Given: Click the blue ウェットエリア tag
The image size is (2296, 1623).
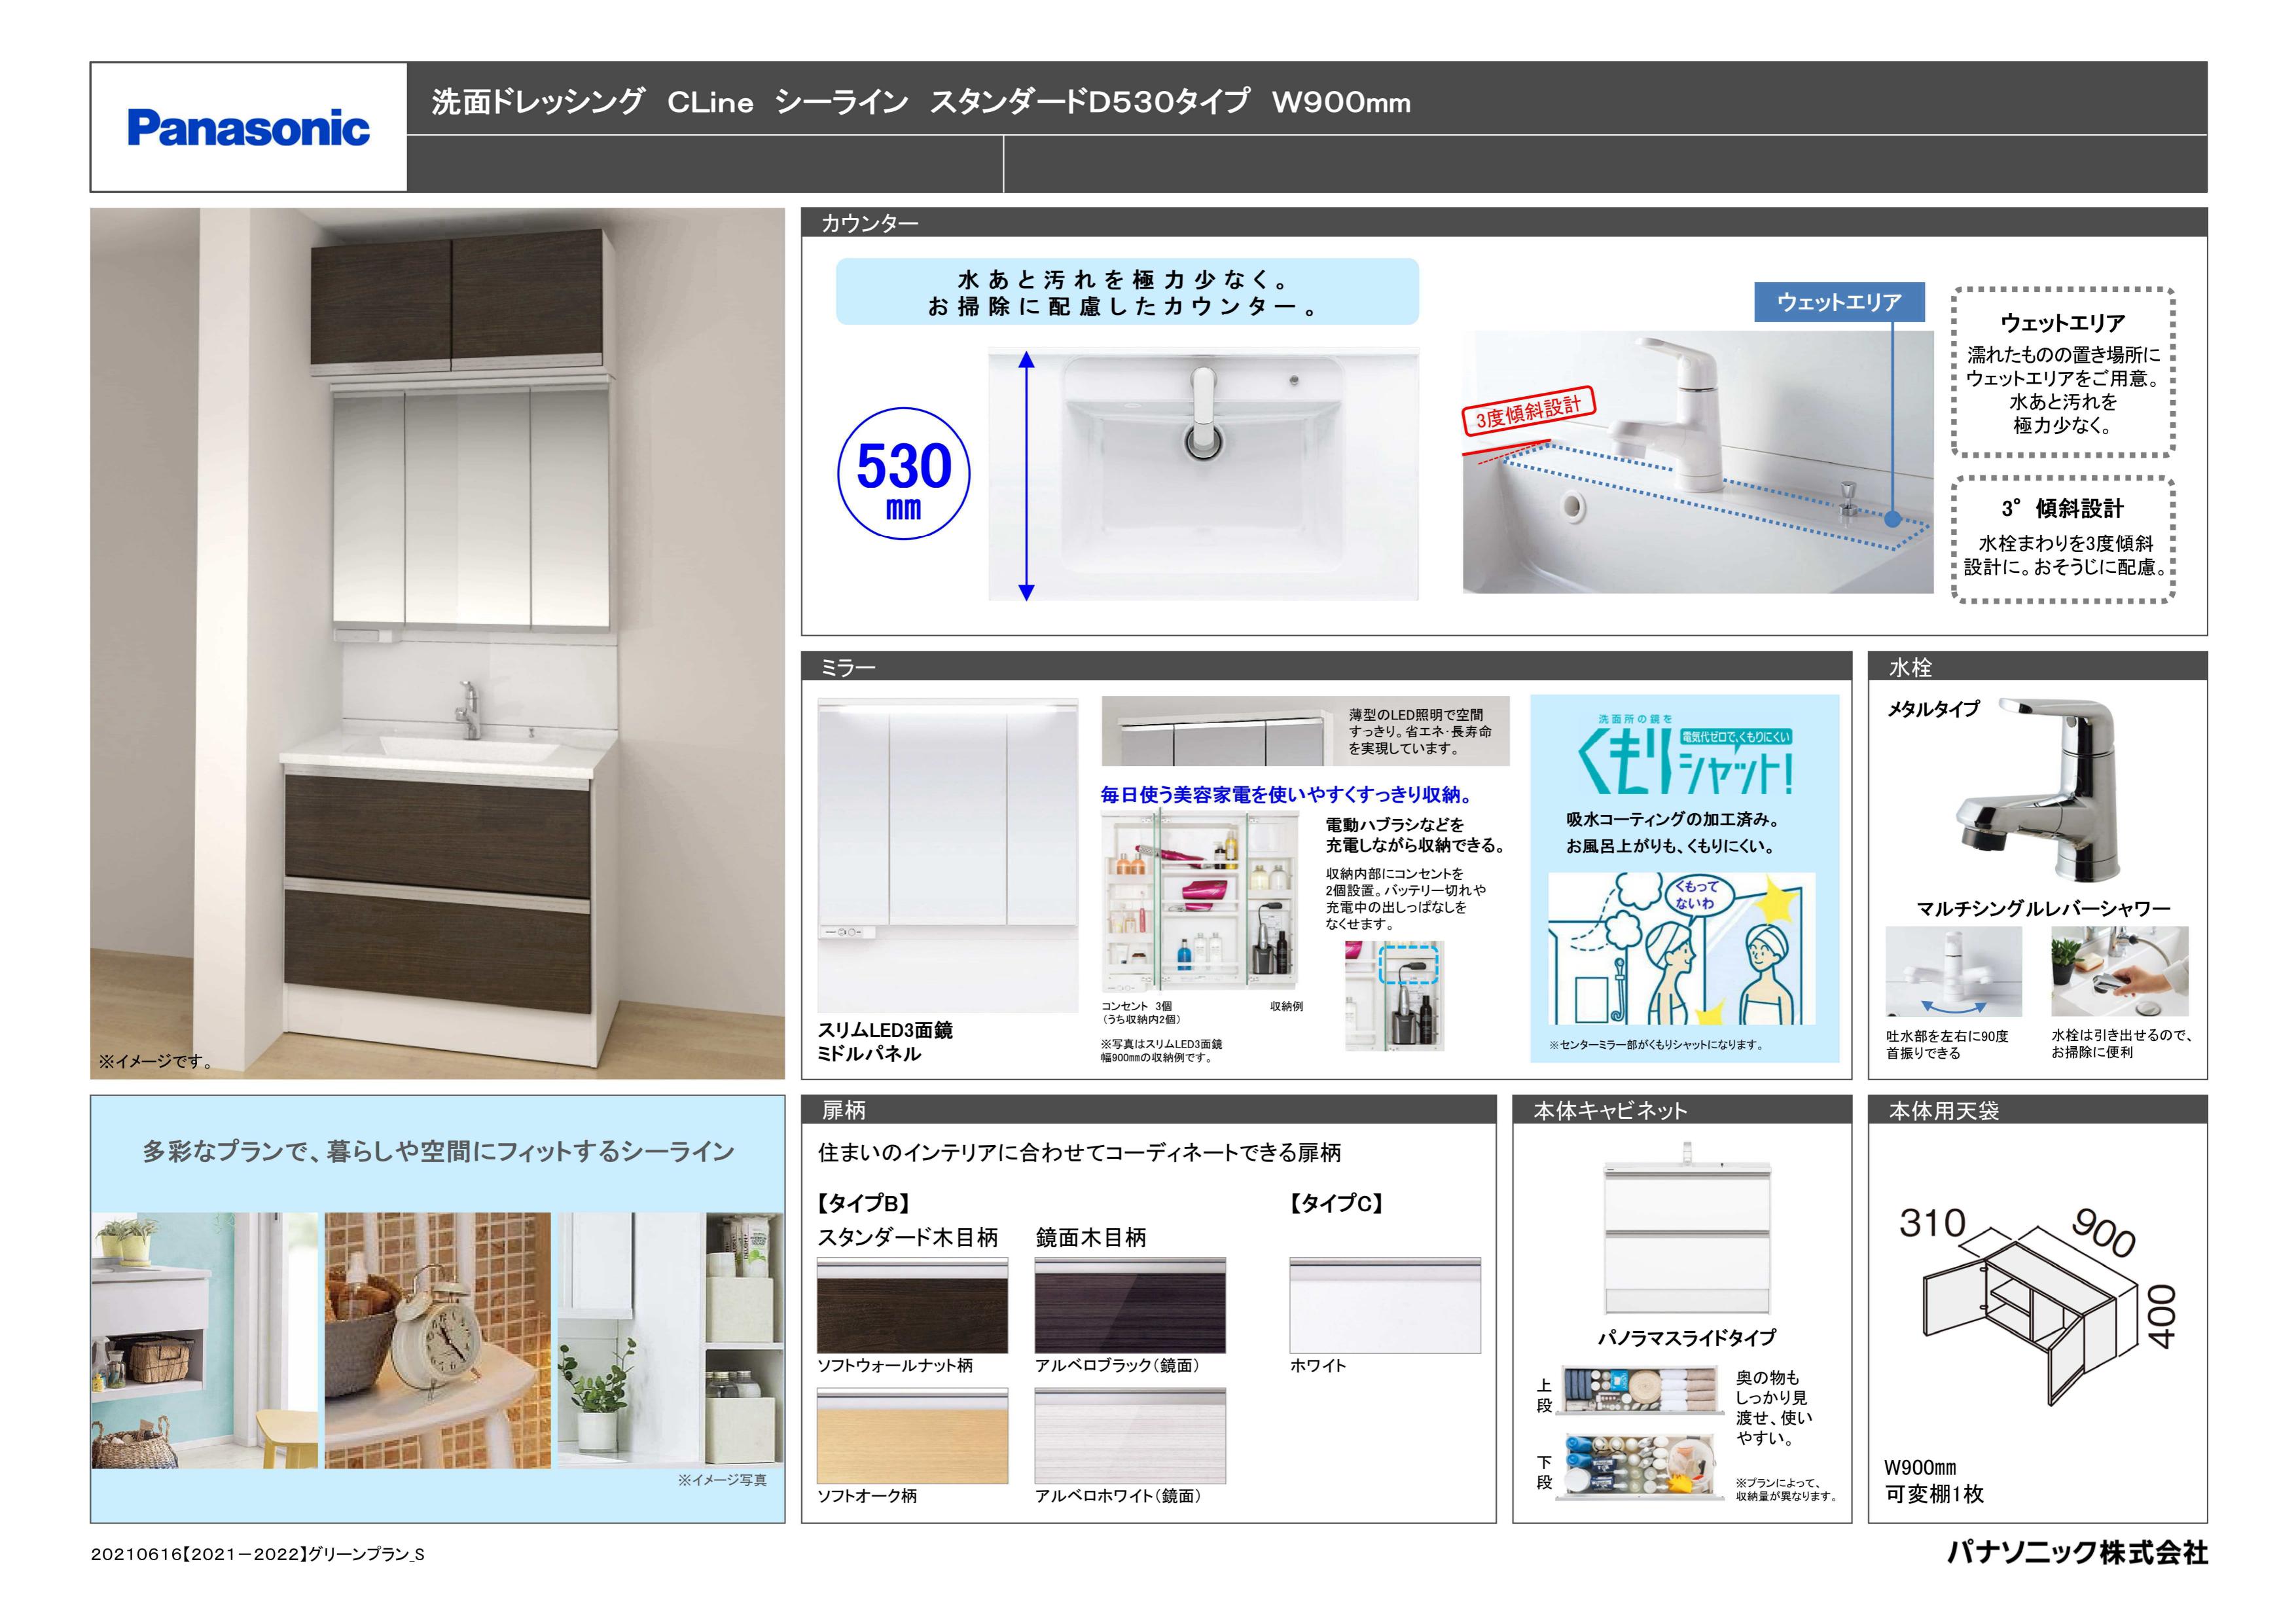Looking at the screenshot, I should point(1839,302).
